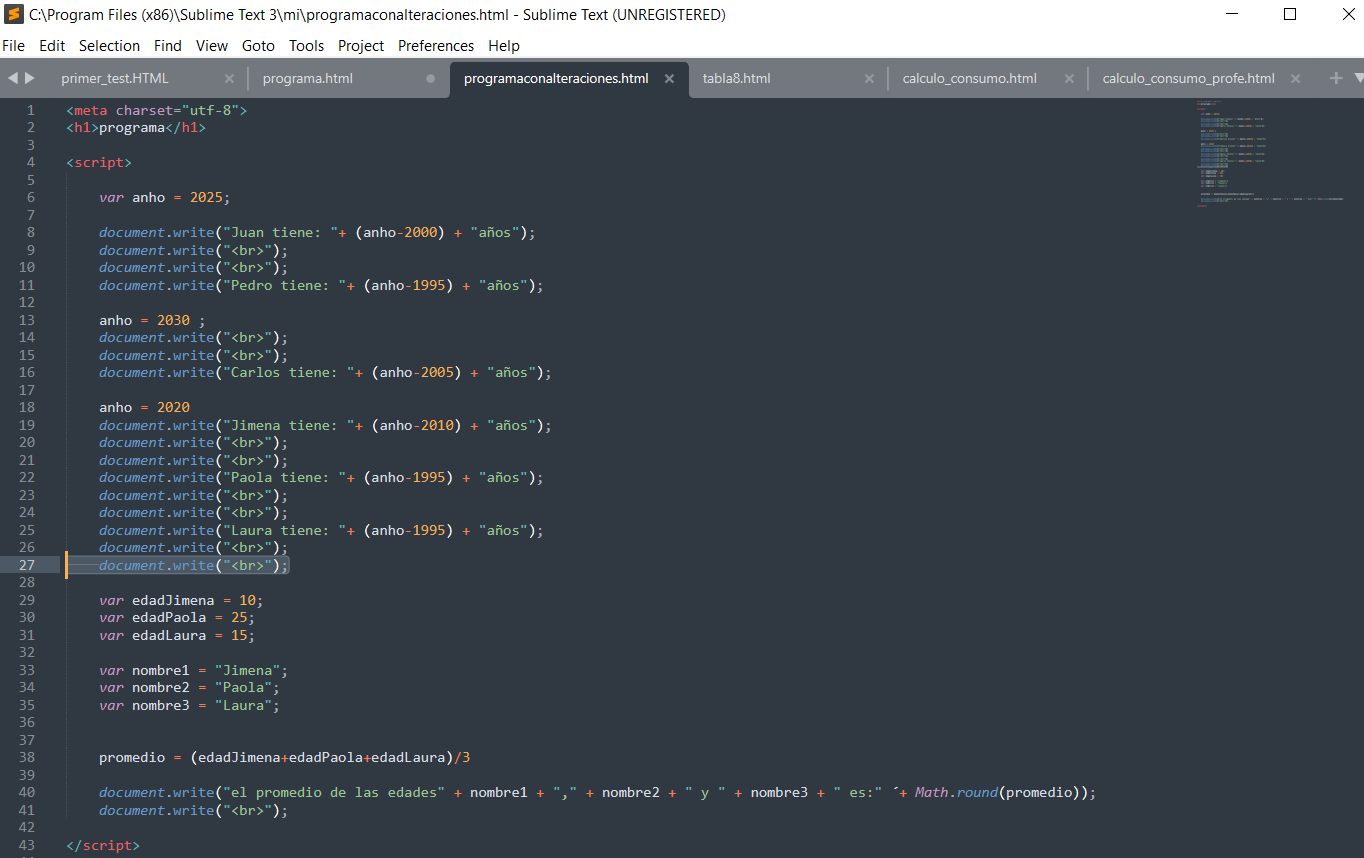Click the edadJimena variable declaration
Screen dimensions: 1364x858
[x=181, y=600]
